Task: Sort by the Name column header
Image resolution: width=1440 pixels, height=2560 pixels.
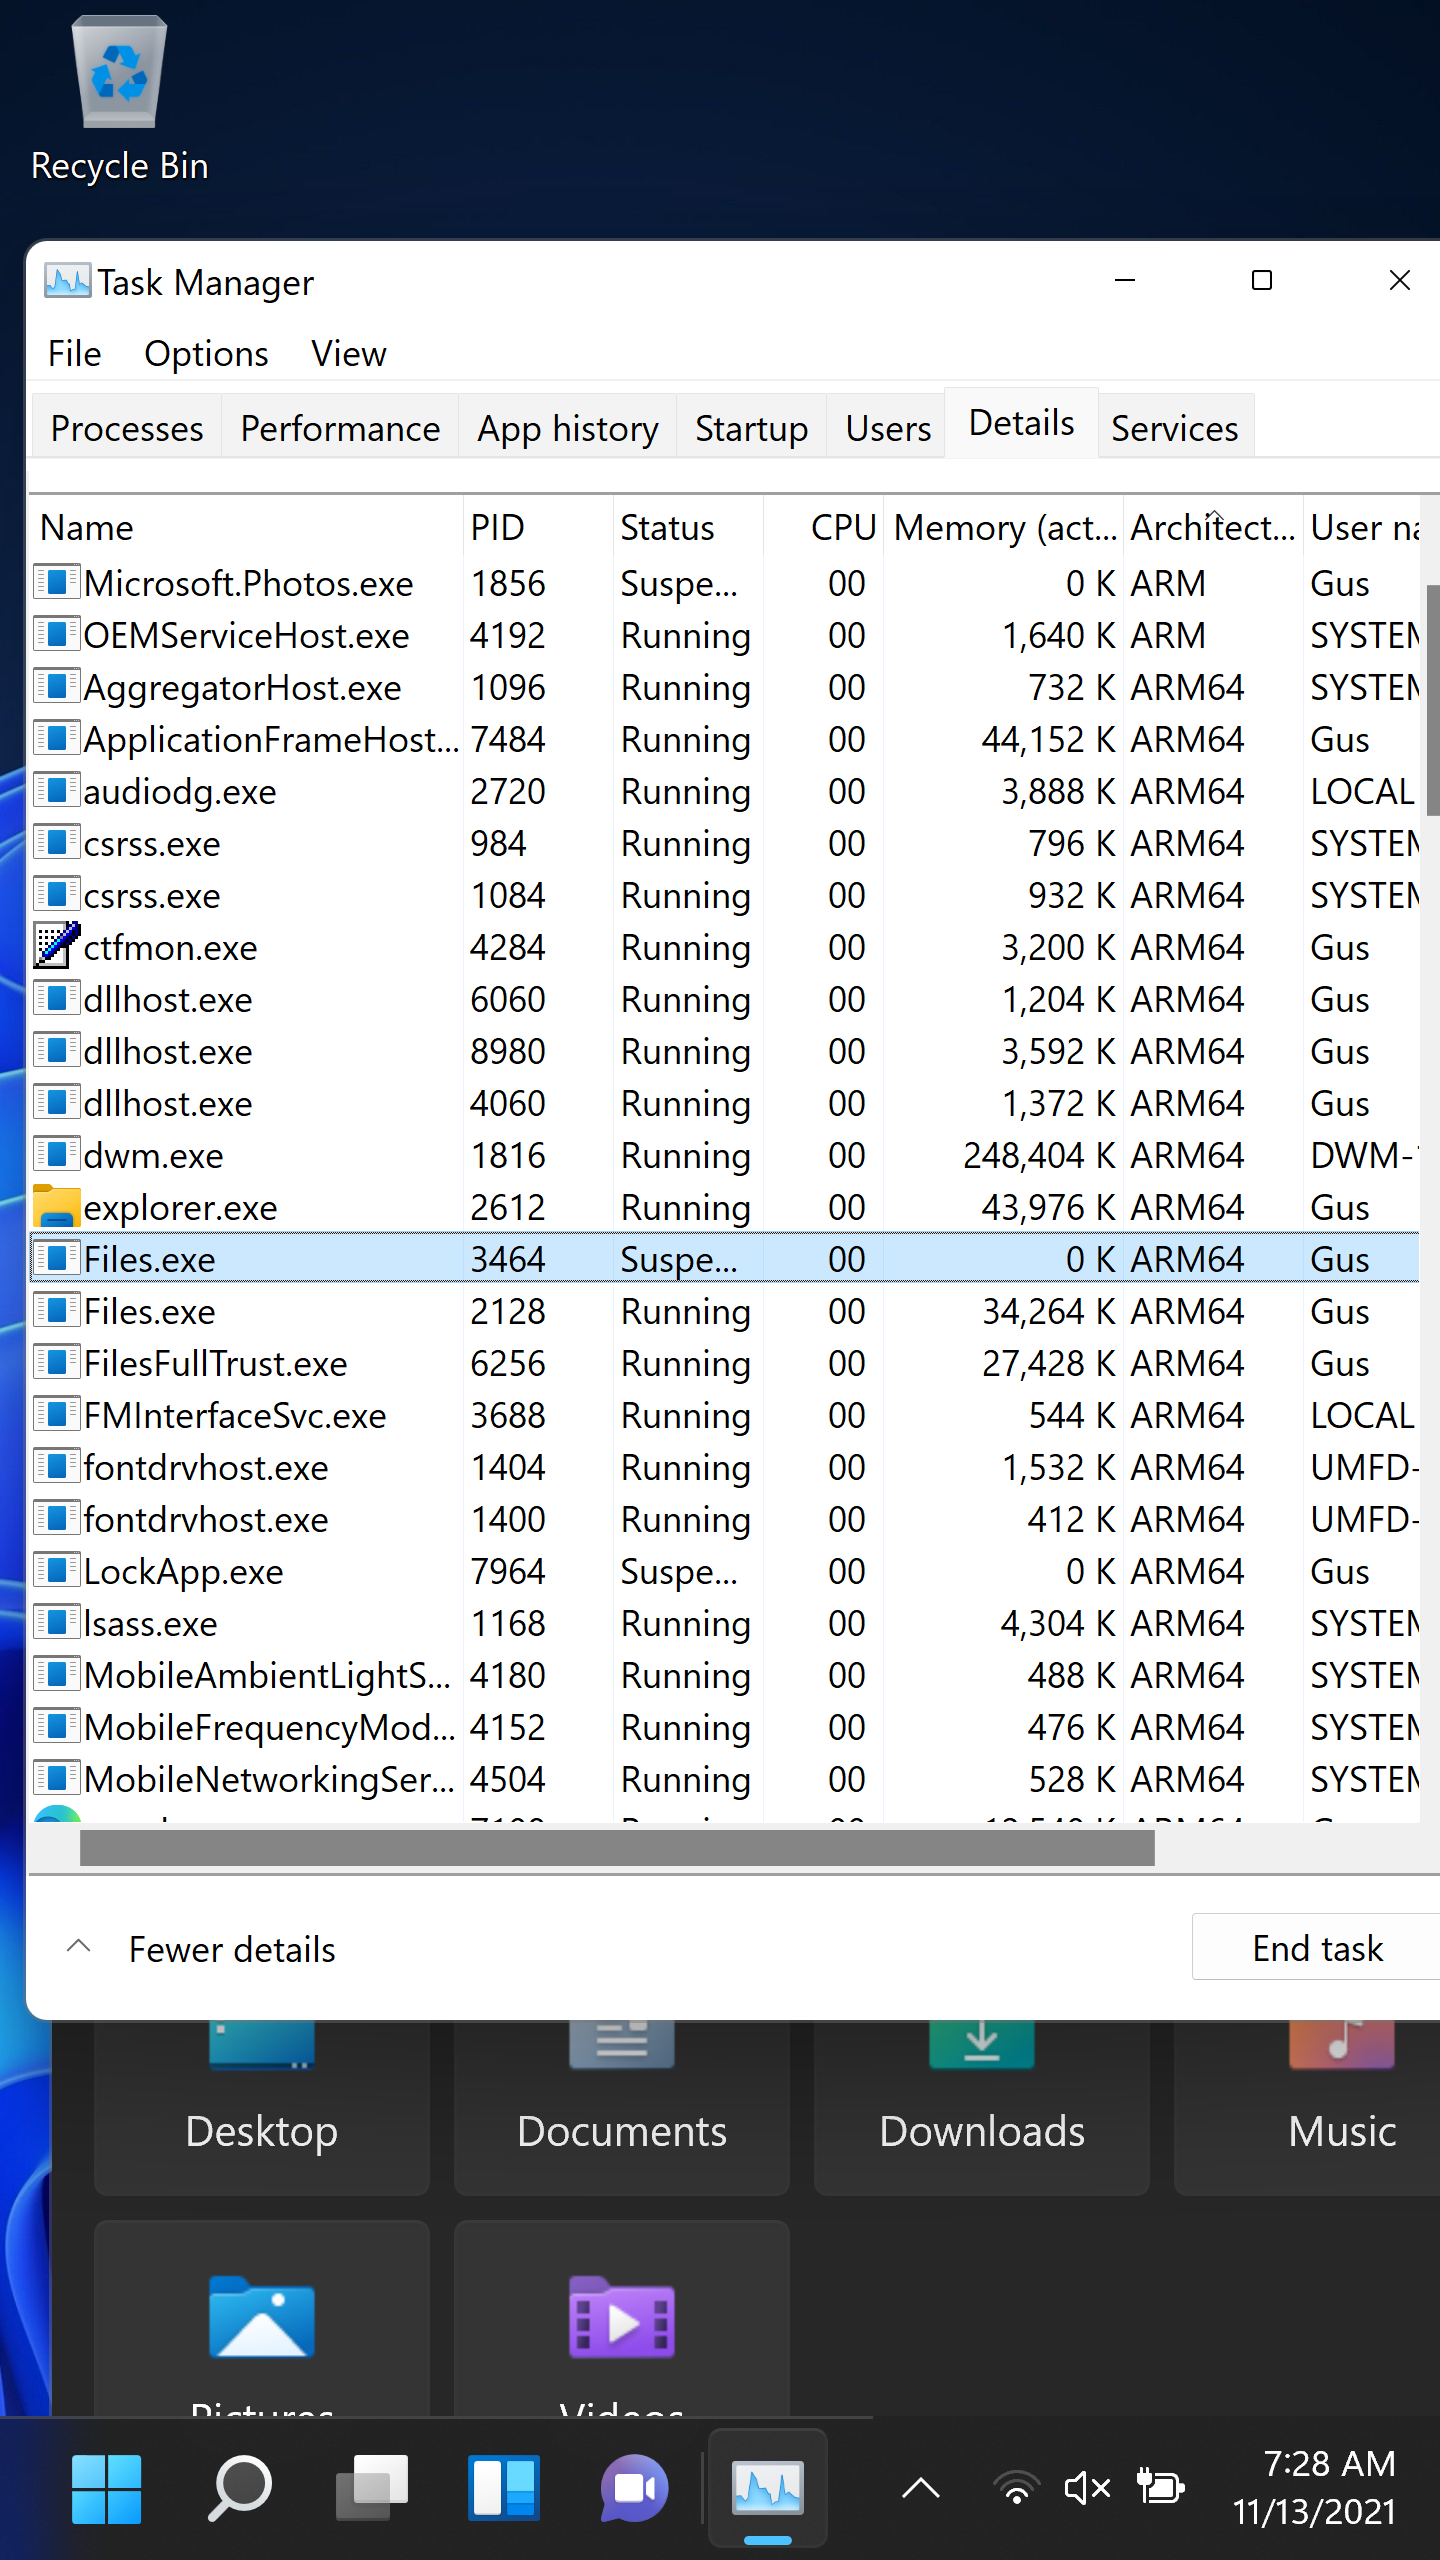Action: tap(248, 527)
